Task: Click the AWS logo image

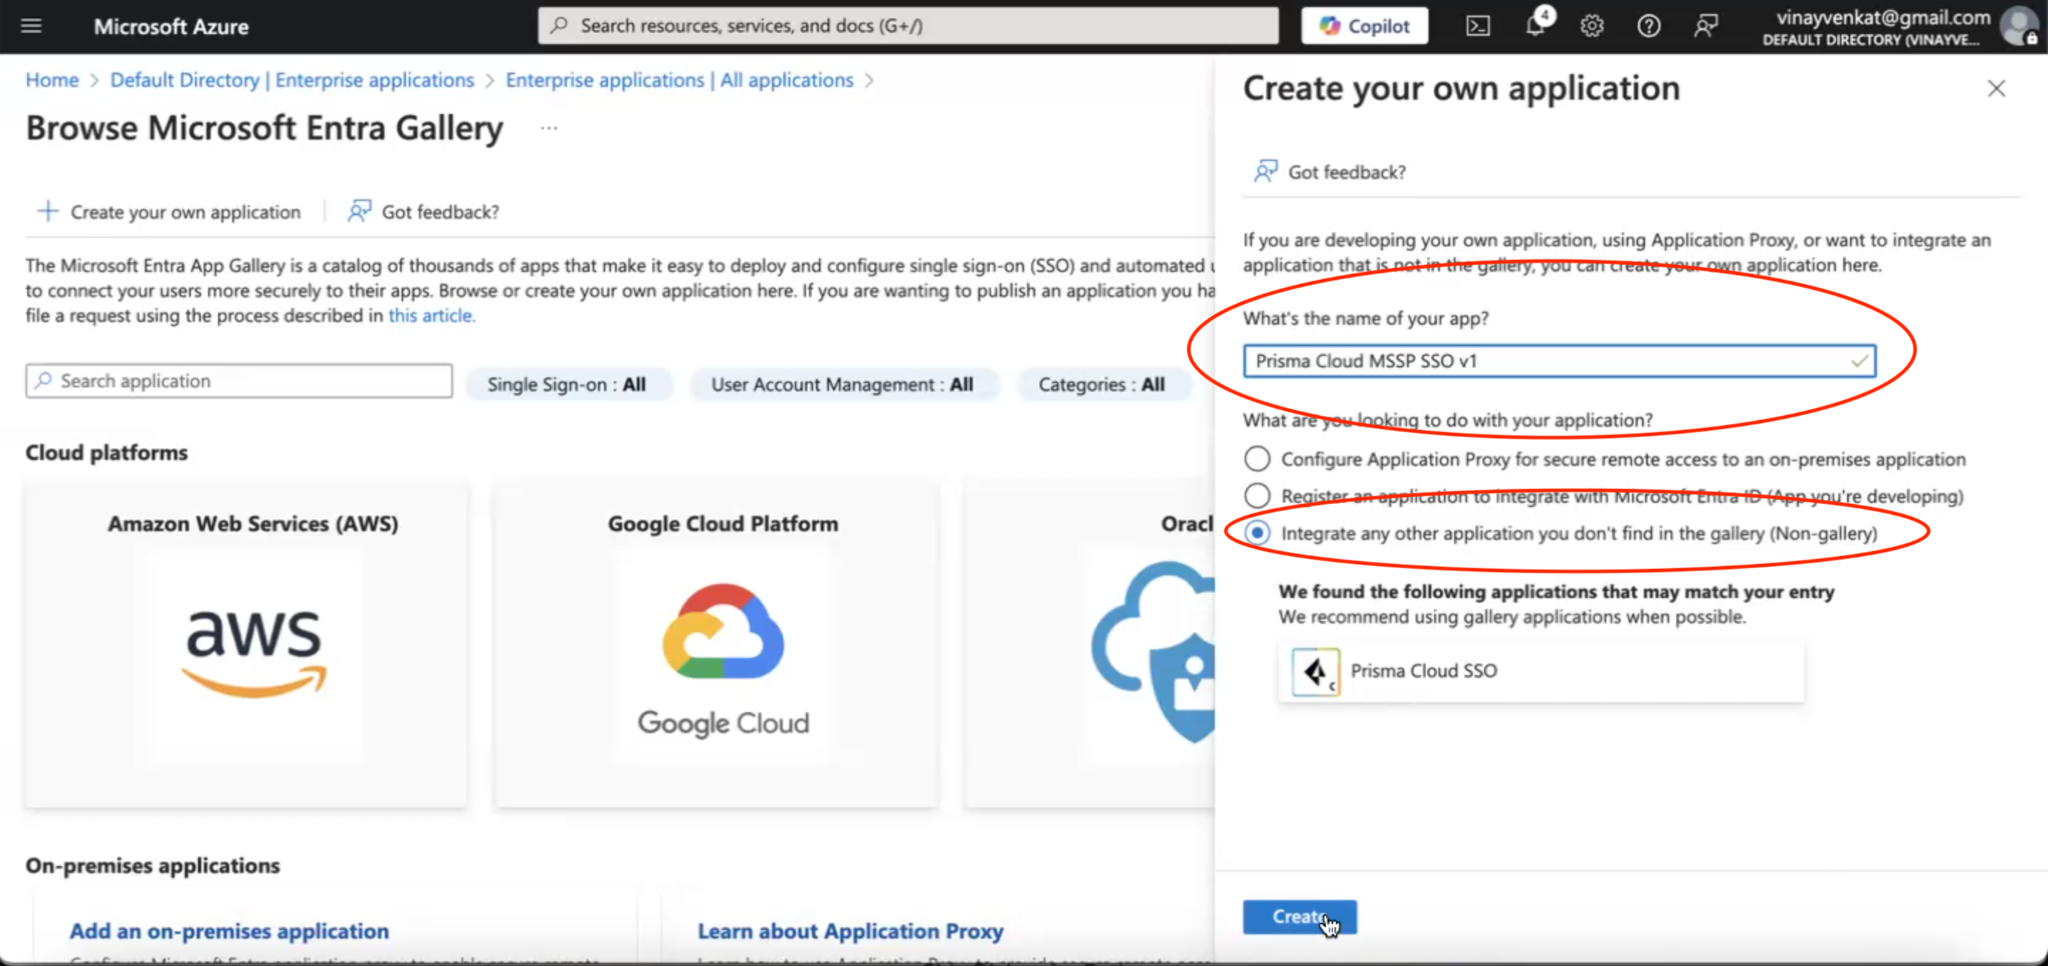Action: 254,652
